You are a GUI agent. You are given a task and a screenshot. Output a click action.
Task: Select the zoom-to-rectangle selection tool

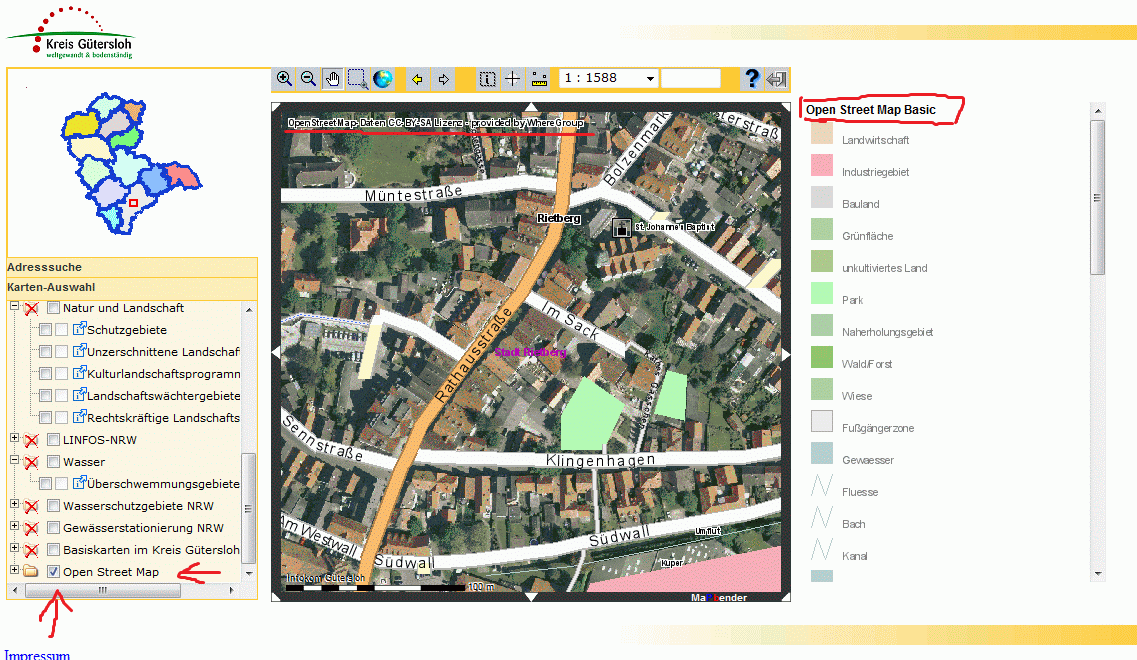(x=357, y=79)
